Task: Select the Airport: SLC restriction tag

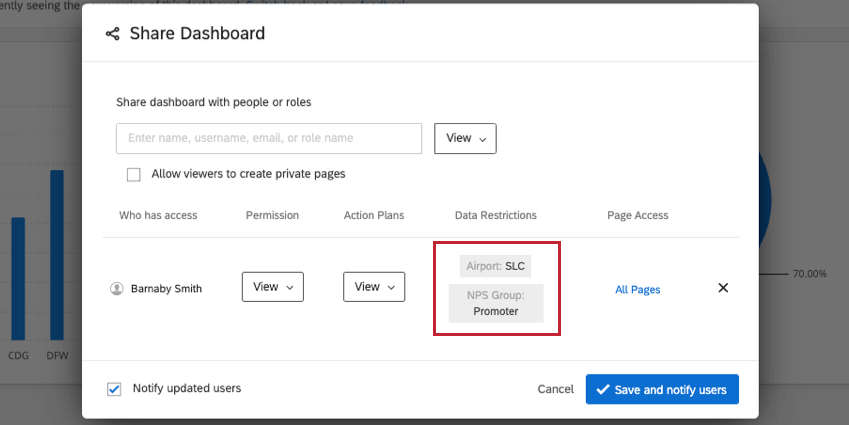Action: 495,266
